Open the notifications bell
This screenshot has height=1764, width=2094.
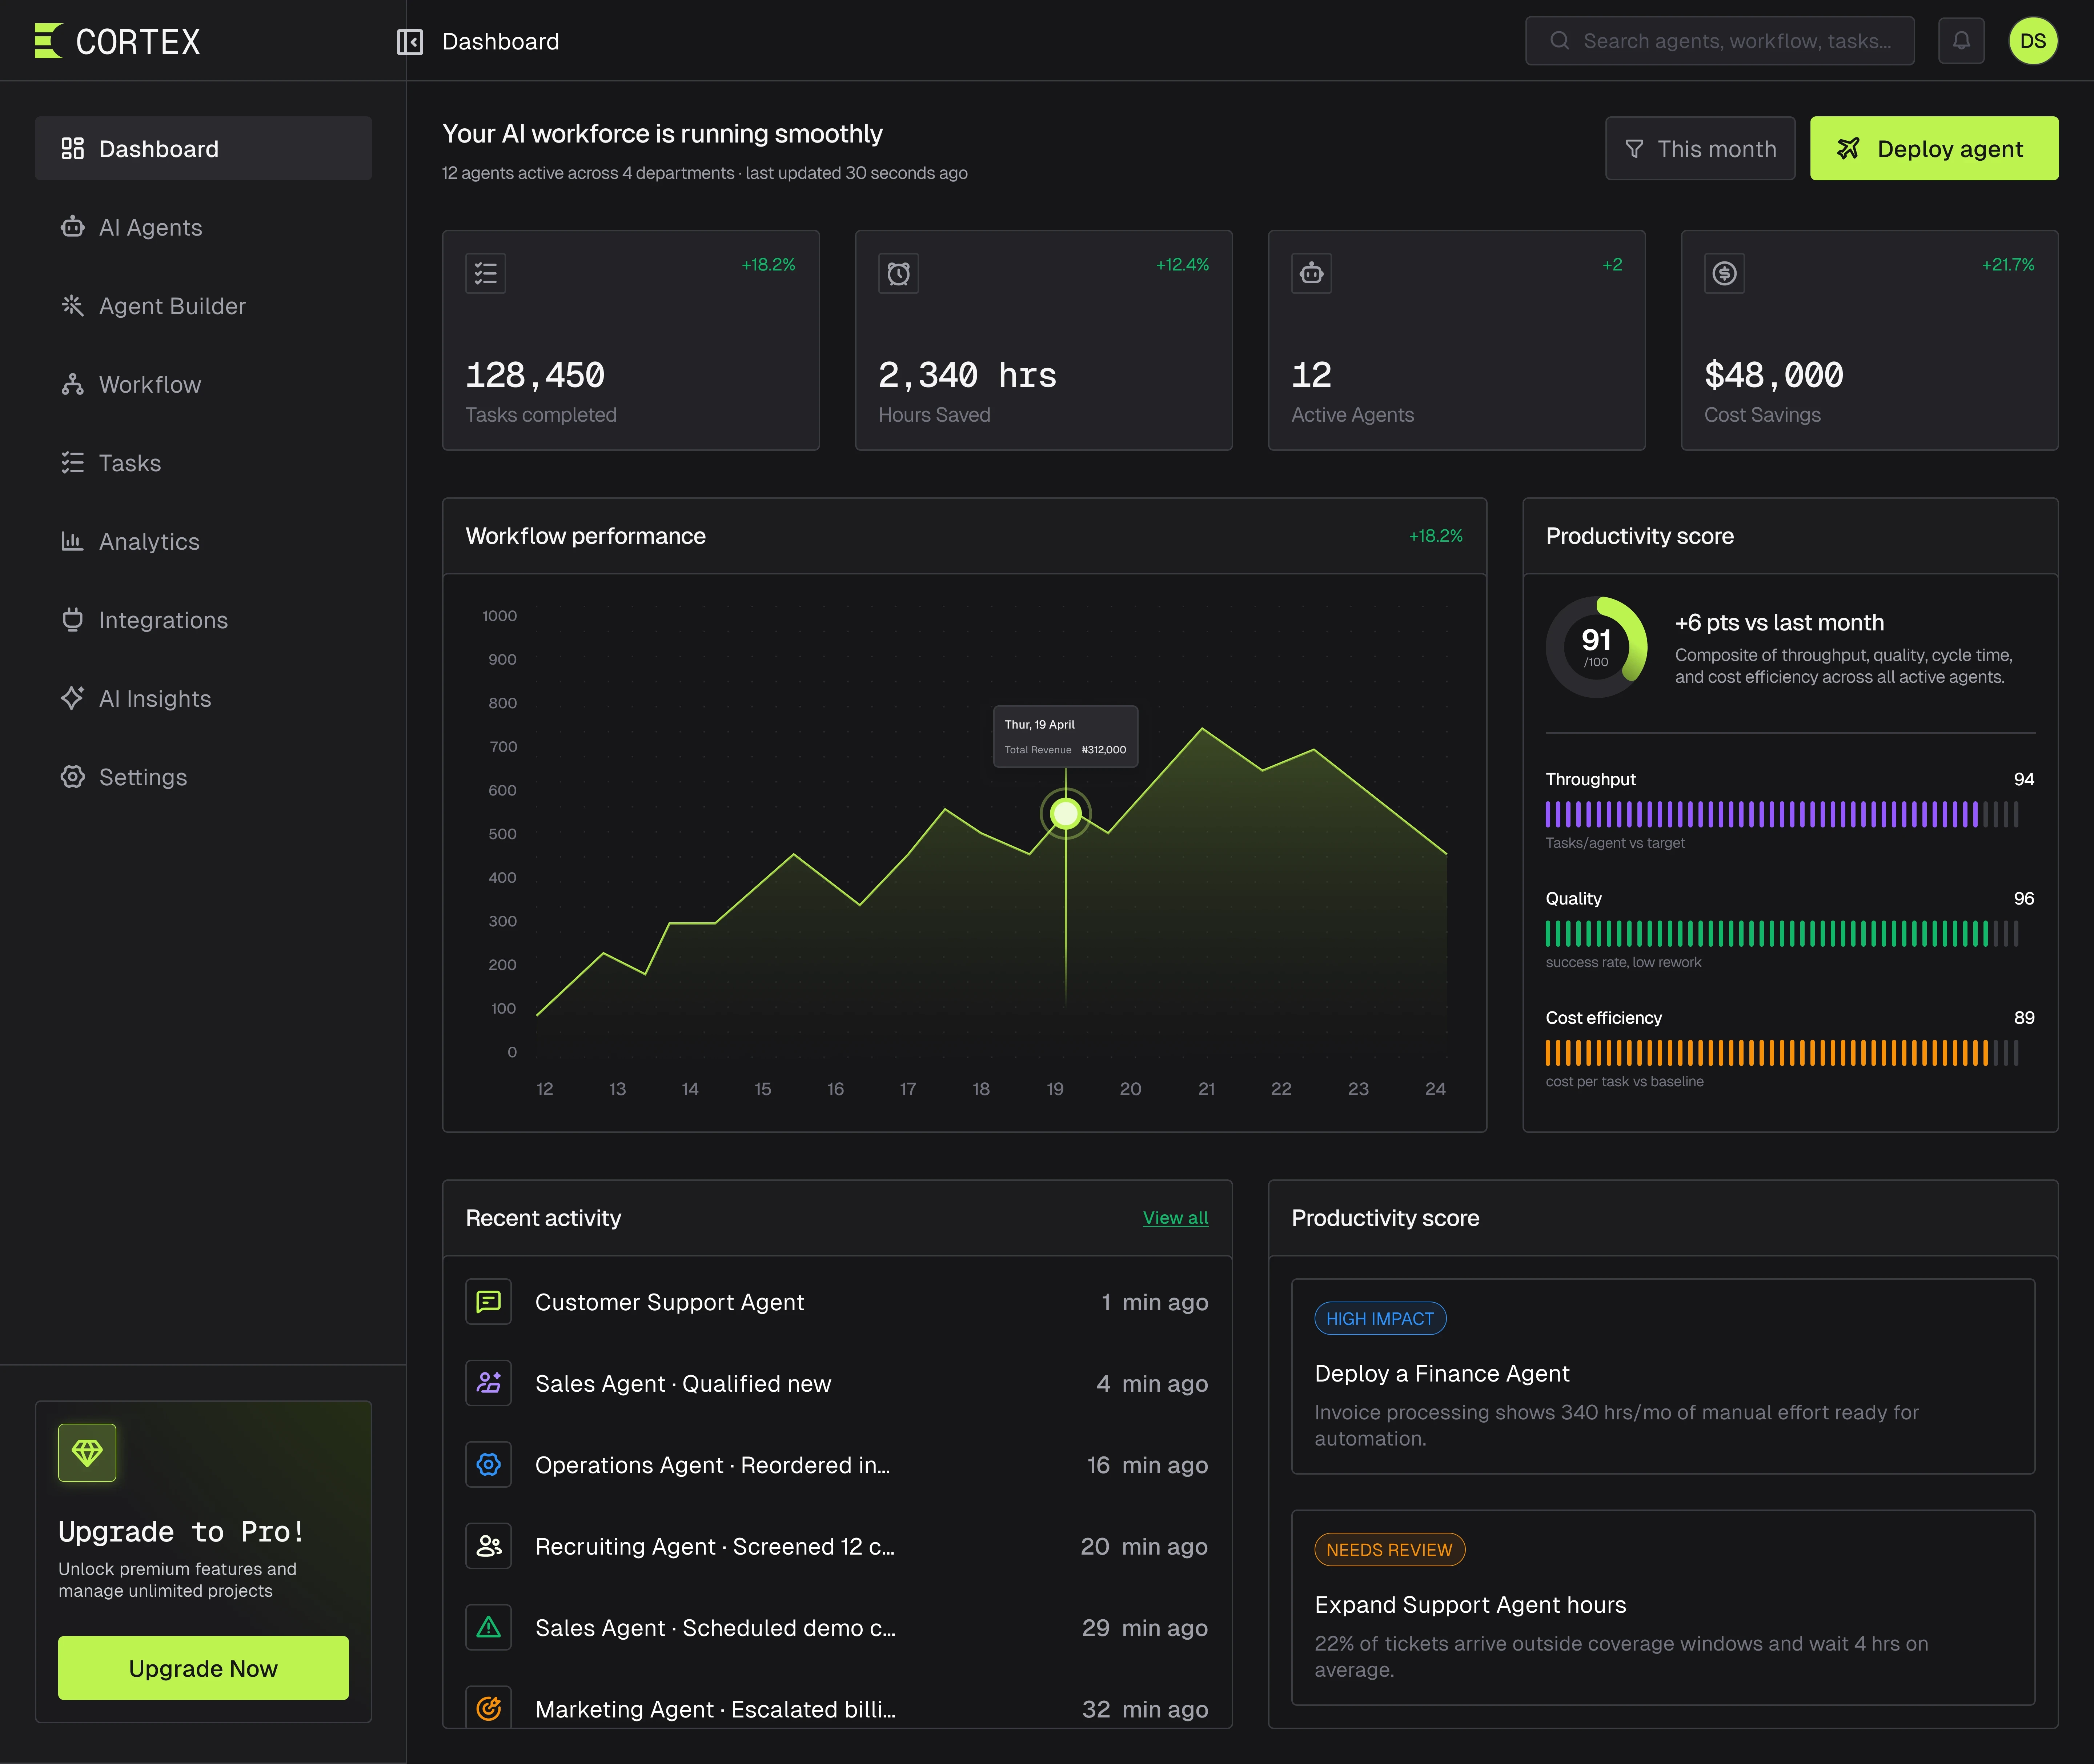click(x=1961, y=41)
